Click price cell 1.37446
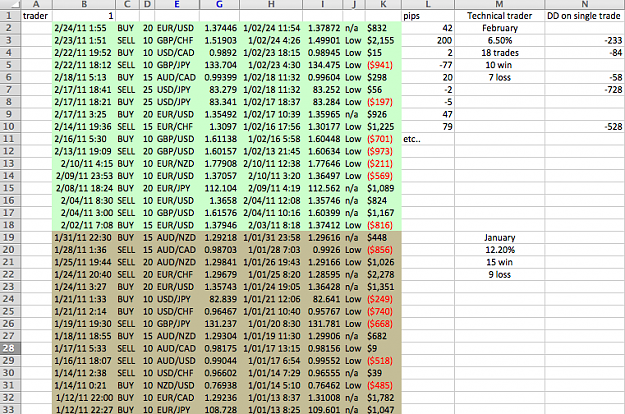The image size is (625, 414). pos(219,28)
